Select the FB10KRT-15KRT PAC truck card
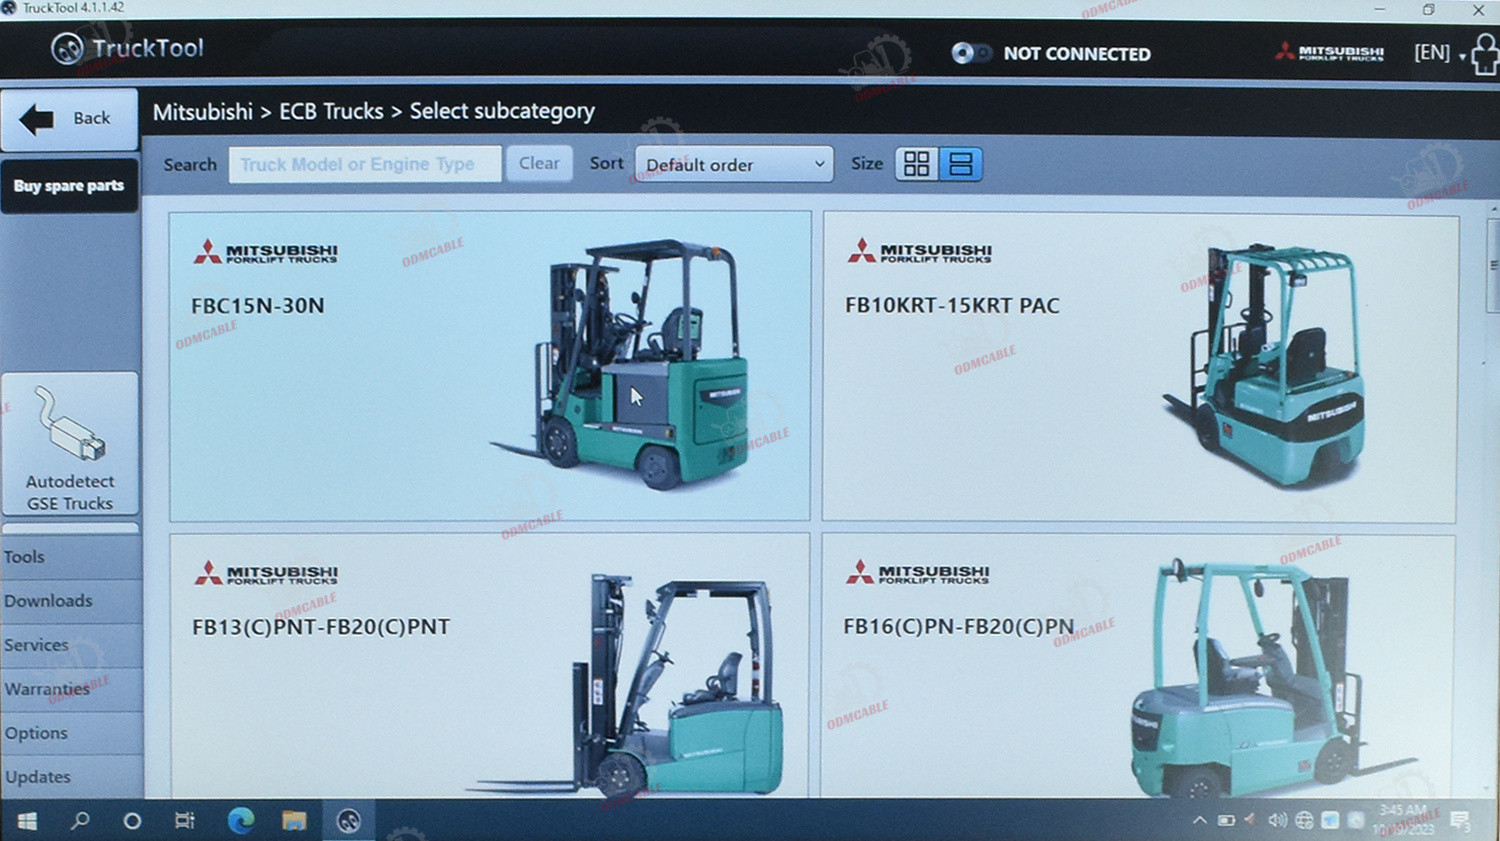 (1139, 367)
